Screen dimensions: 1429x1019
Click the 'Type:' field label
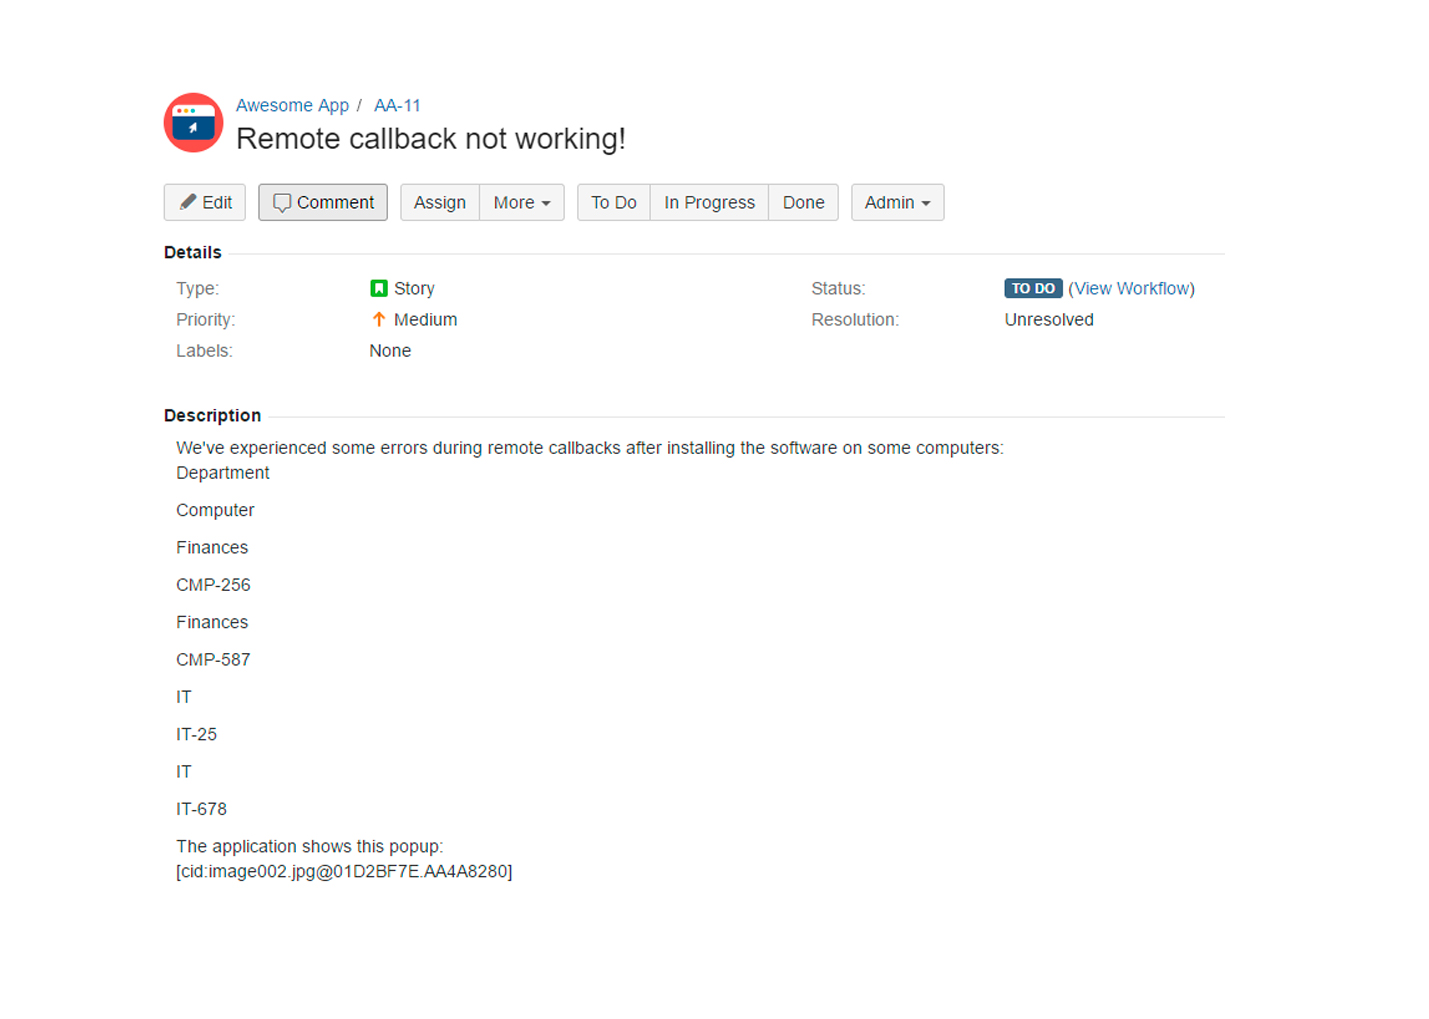(x=197, y=289)
